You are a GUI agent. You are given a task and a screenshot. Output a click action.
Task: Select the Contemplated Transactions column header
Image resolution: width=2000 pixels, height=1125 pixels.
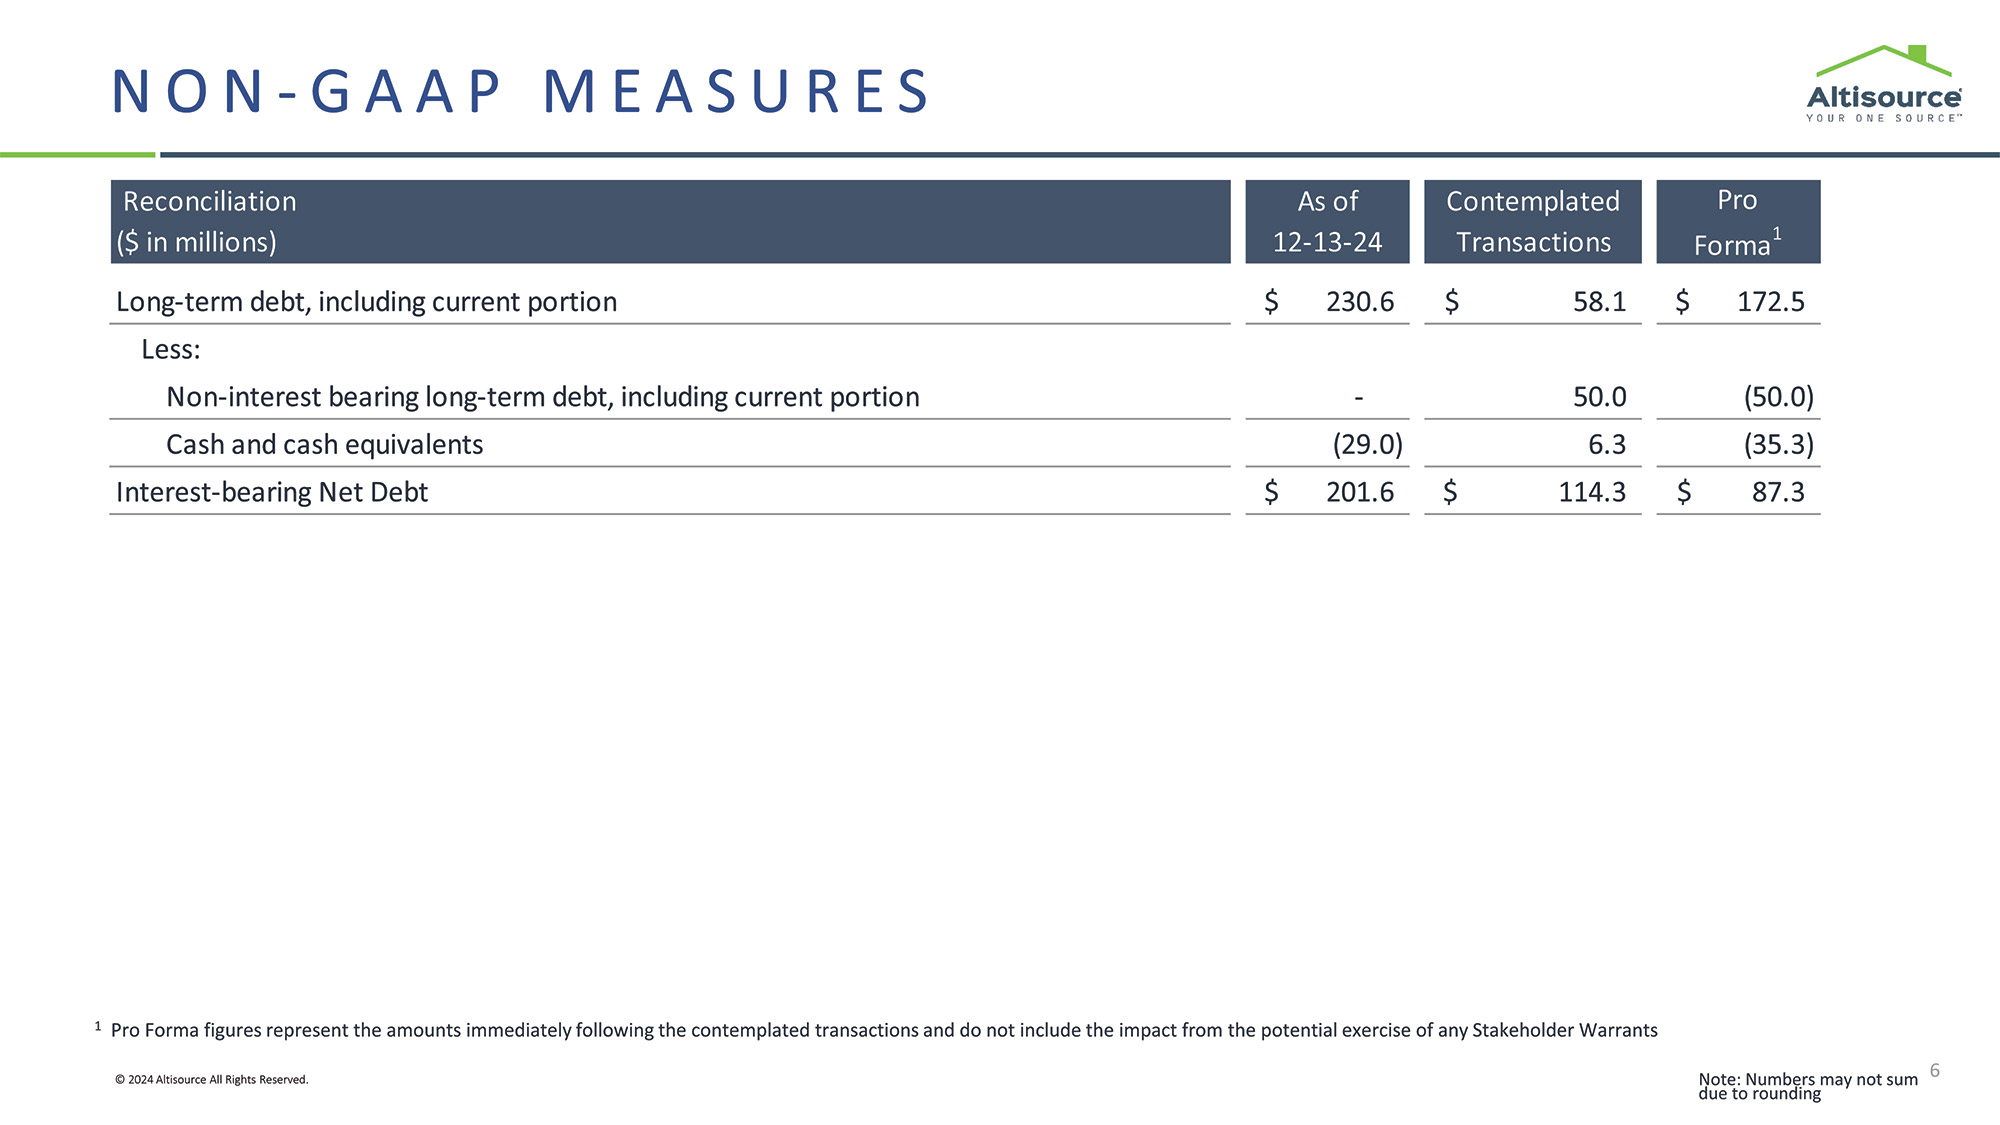coord(1532,221)
